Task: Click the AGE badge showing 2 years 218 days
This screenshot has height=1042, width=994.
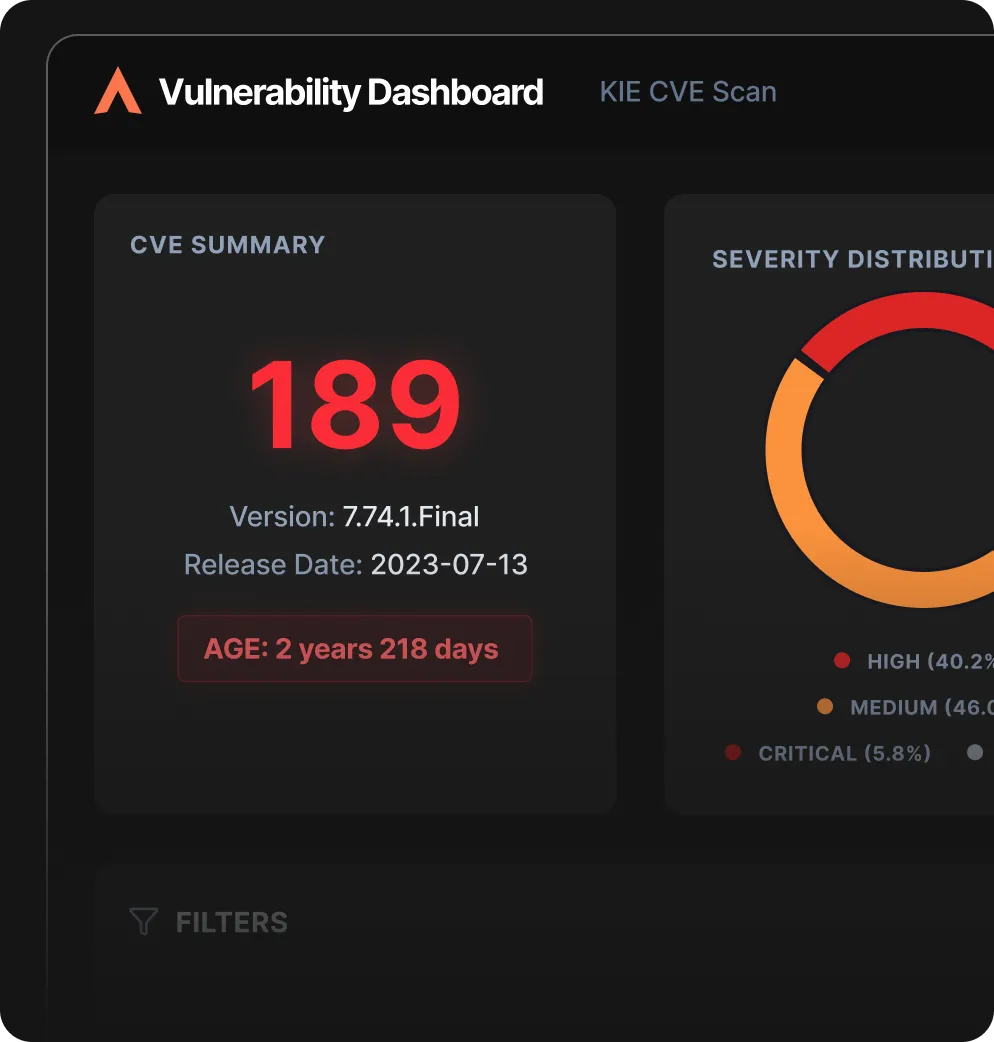Action: click(355, 648)
